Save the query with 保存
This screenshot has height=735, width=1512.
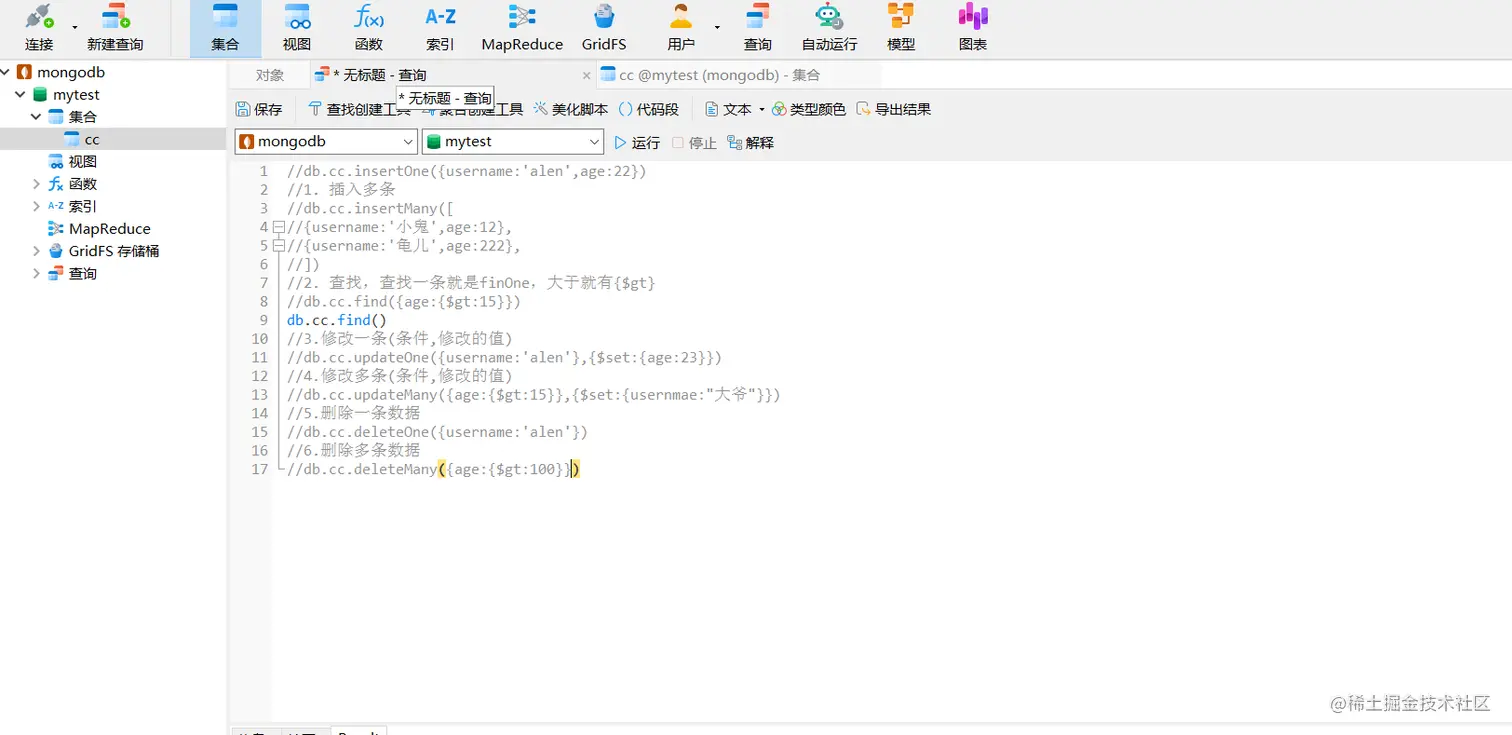click(259, 109)
